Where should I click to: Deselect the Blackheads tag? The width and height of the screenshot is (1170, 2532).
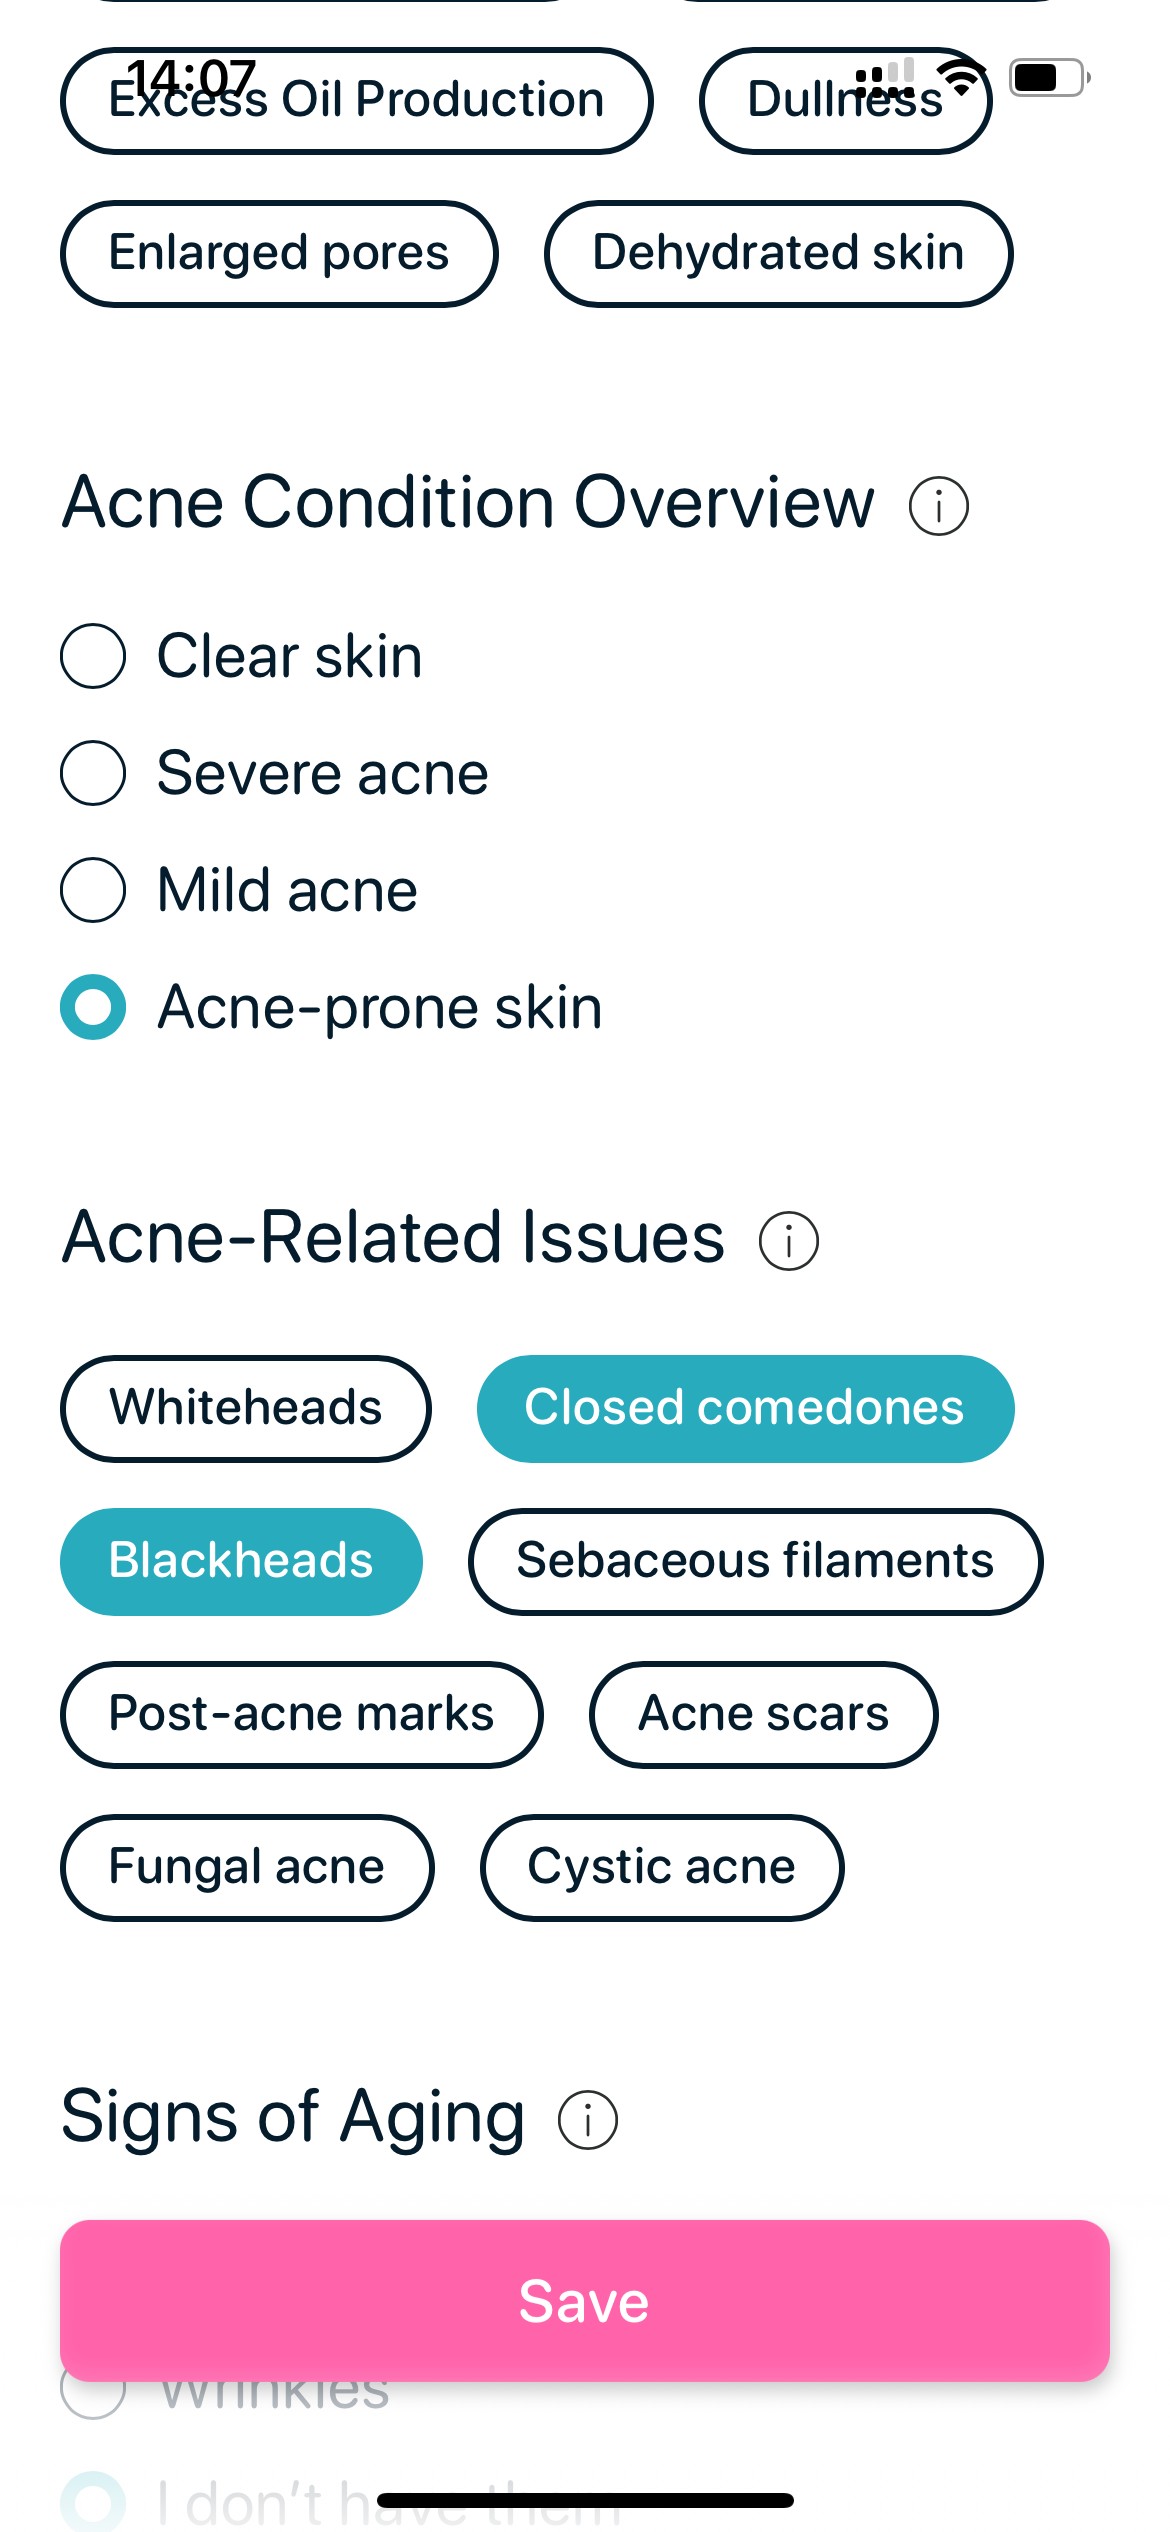click(x=240, y=1561)
